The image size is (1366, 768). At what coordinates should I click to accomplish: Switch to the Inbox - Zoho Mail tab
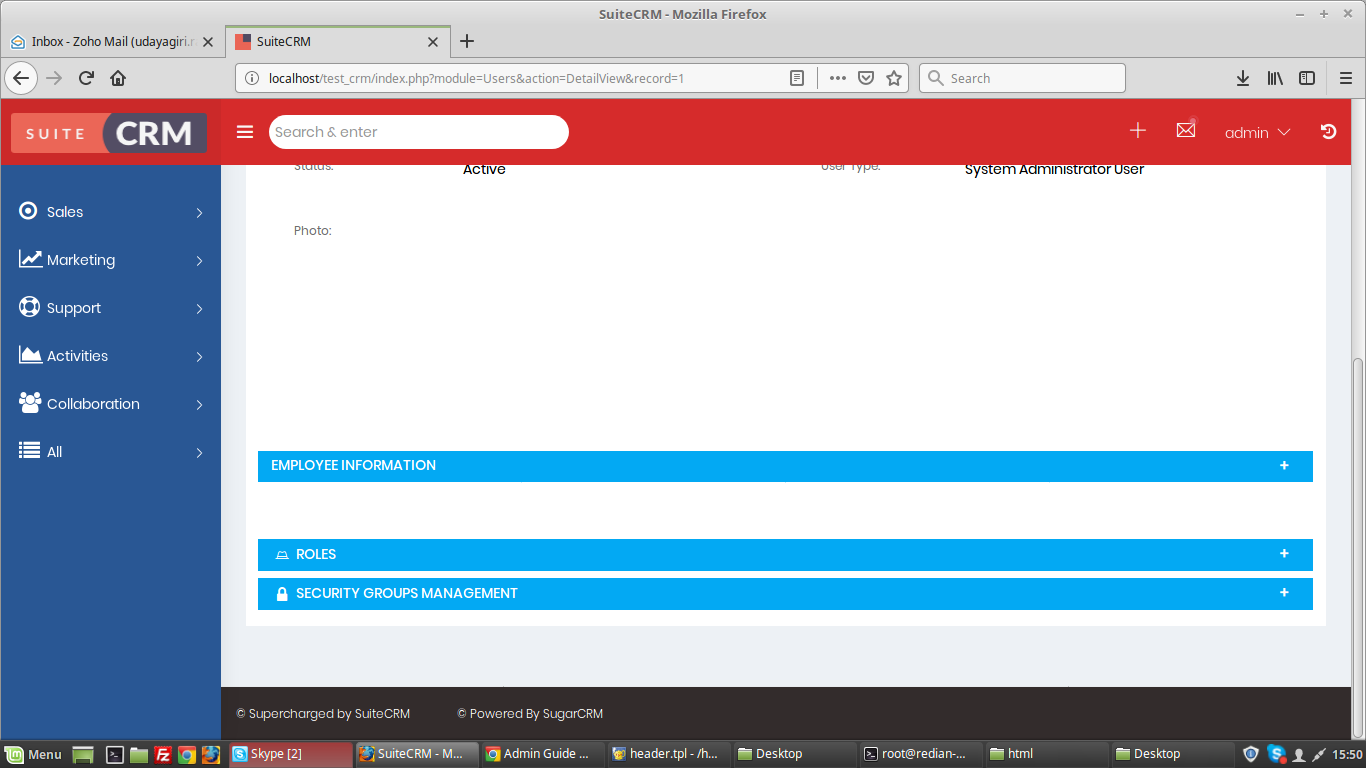click(112, 42)
